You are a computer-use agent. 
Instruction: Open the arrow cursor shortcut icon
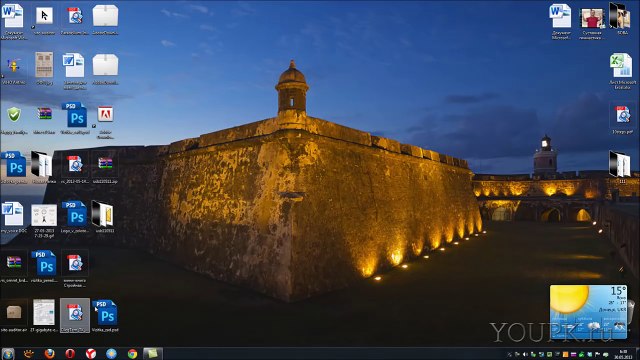(x=44, y=16)
